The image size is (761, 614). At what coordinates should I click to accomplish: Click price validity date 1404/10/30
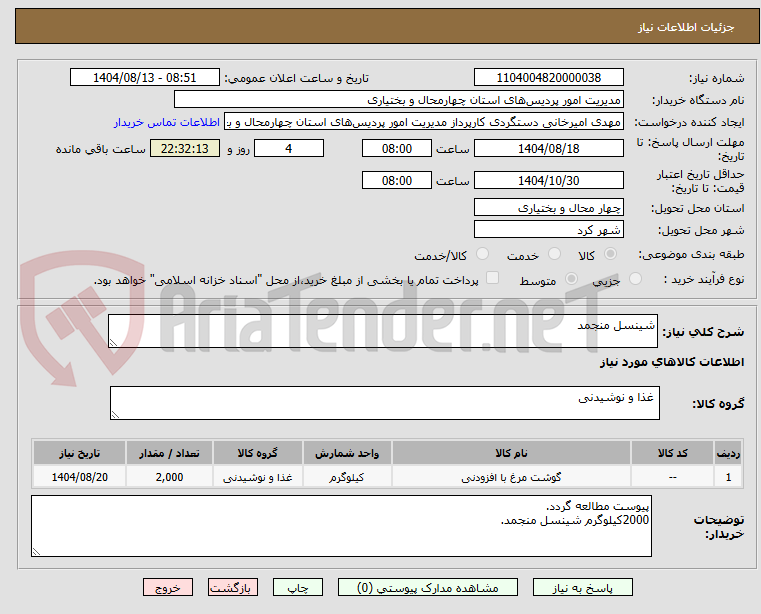pyautogui.click(x=548, y=181)
